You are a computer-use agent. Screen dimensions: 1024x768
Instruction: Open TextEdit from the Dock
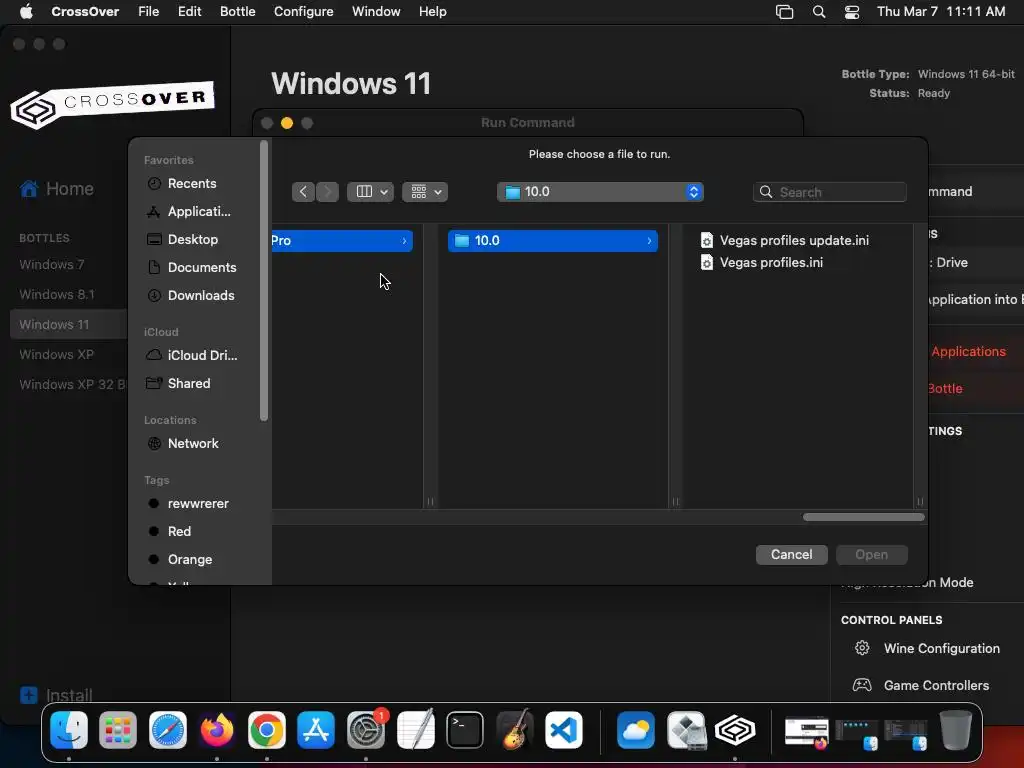click(x=415, y=730)
